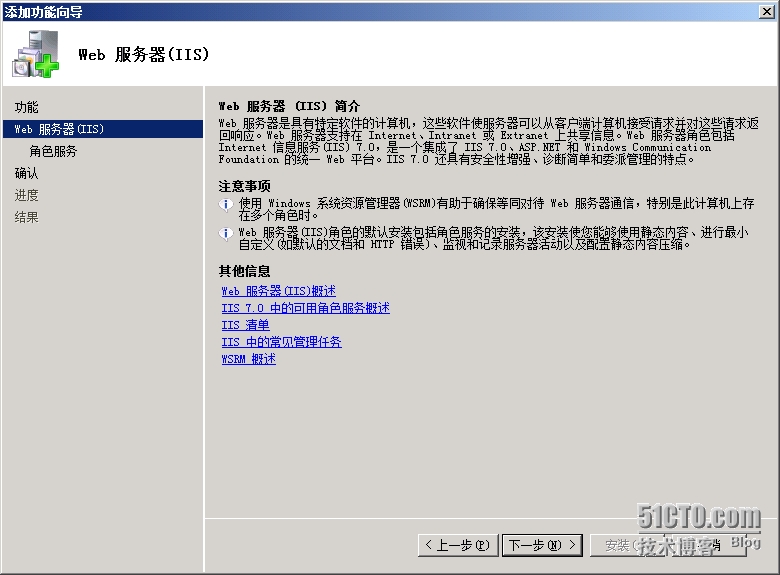Click info icon beside default install note
780x575 pixels.
point(226,233)
